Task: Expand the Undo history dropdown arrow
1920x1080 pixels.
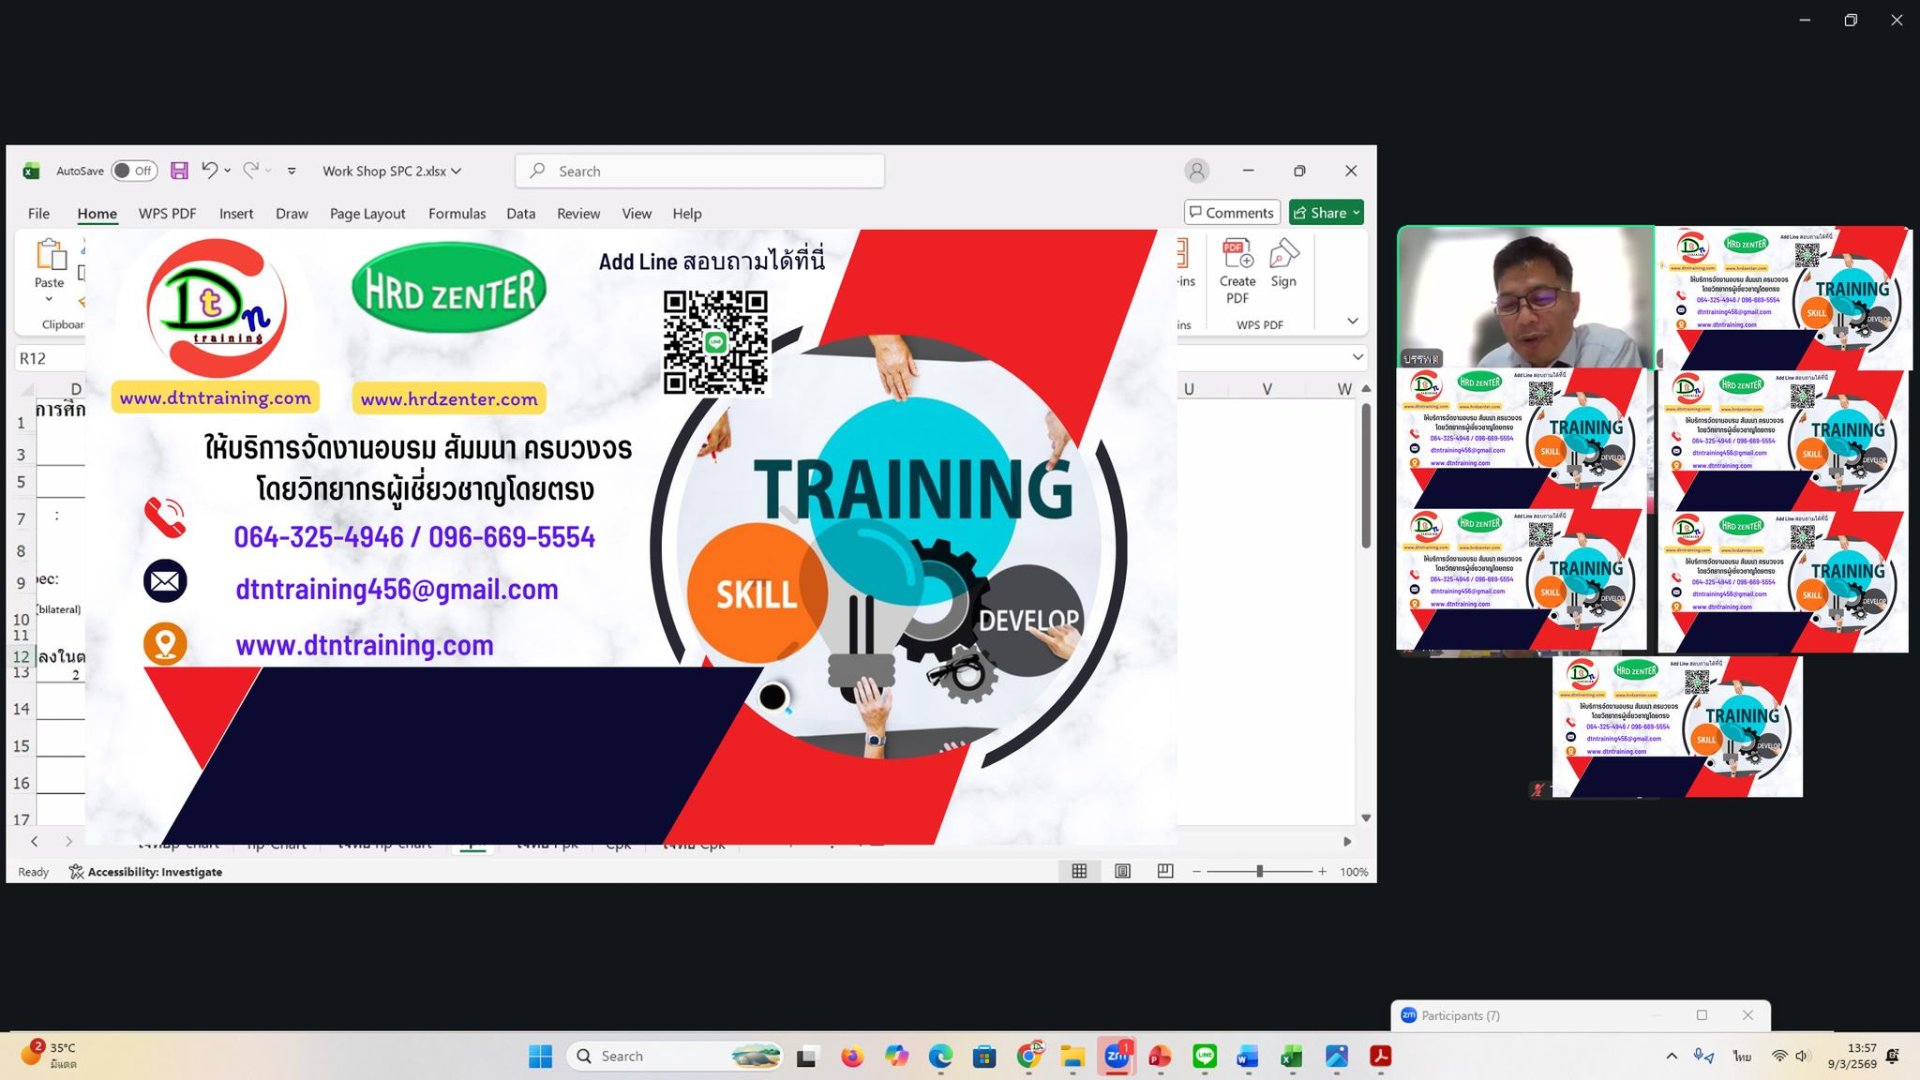Action: point(228,171)
